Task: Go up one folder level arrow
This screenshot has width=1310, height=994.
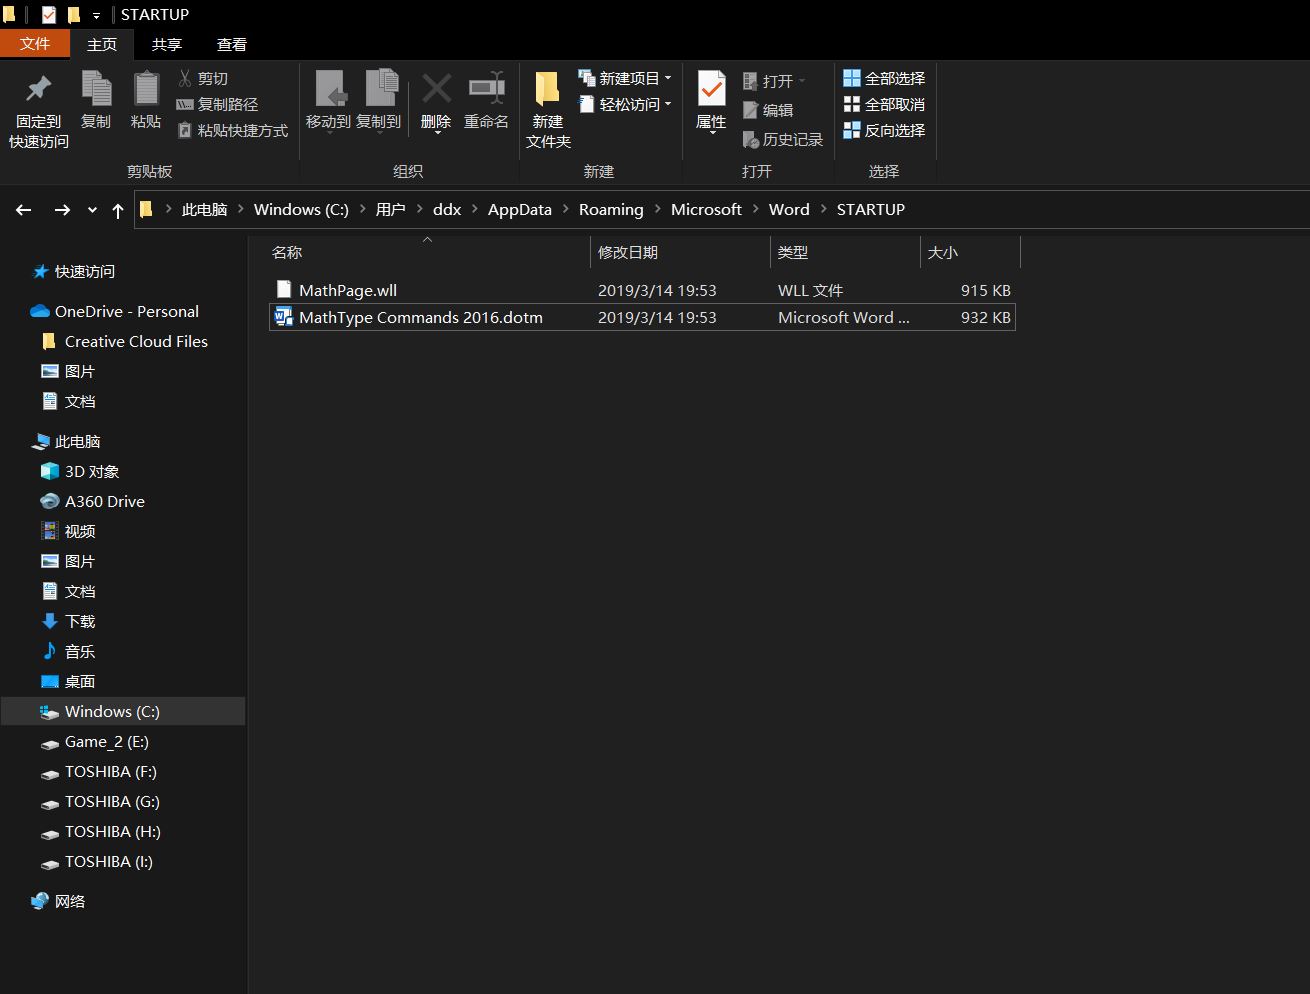Action: tap(118, 210)
